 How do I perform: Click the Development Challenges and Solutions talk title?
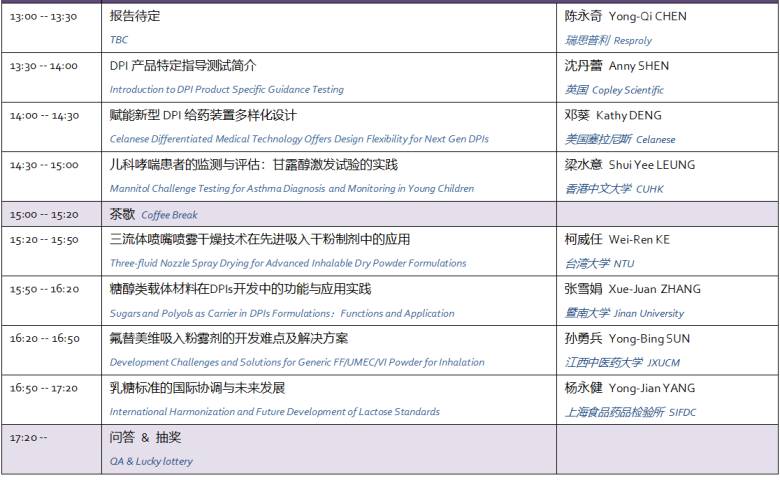tap(297, 362)
